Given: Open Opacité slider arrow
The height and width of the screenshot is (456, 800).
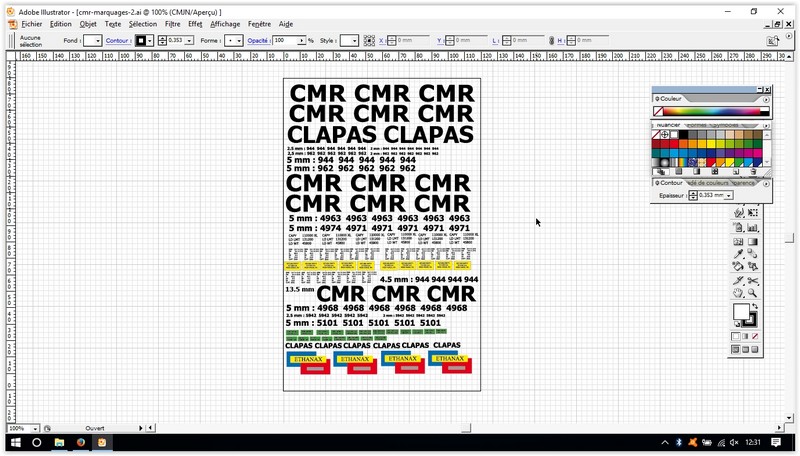Looking at the screenshot, I should click(x=302, y=40).
